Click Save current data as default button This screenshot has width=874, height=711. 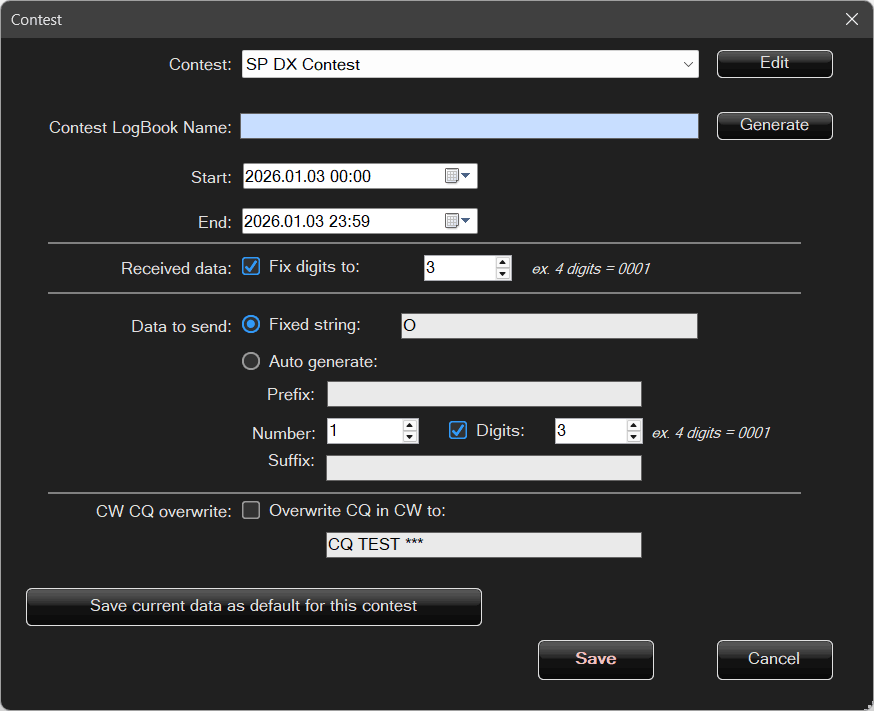tap(254, 606)
